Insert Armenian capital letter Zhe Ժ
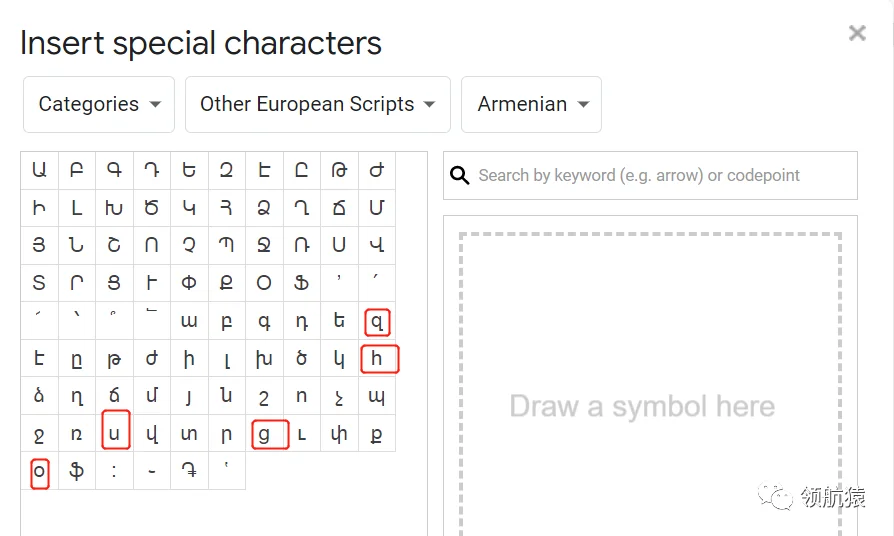894x536 pixels. (377, 170)
